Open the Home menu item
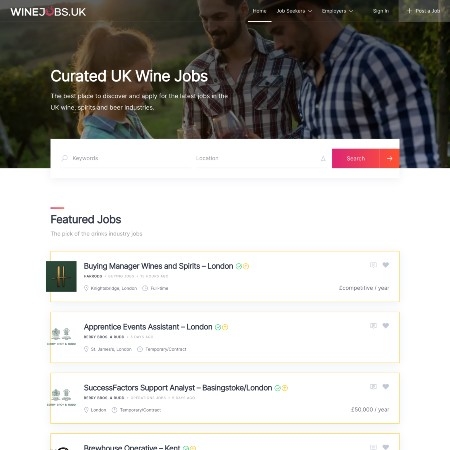The image size is (450, 450). [259, 11]
